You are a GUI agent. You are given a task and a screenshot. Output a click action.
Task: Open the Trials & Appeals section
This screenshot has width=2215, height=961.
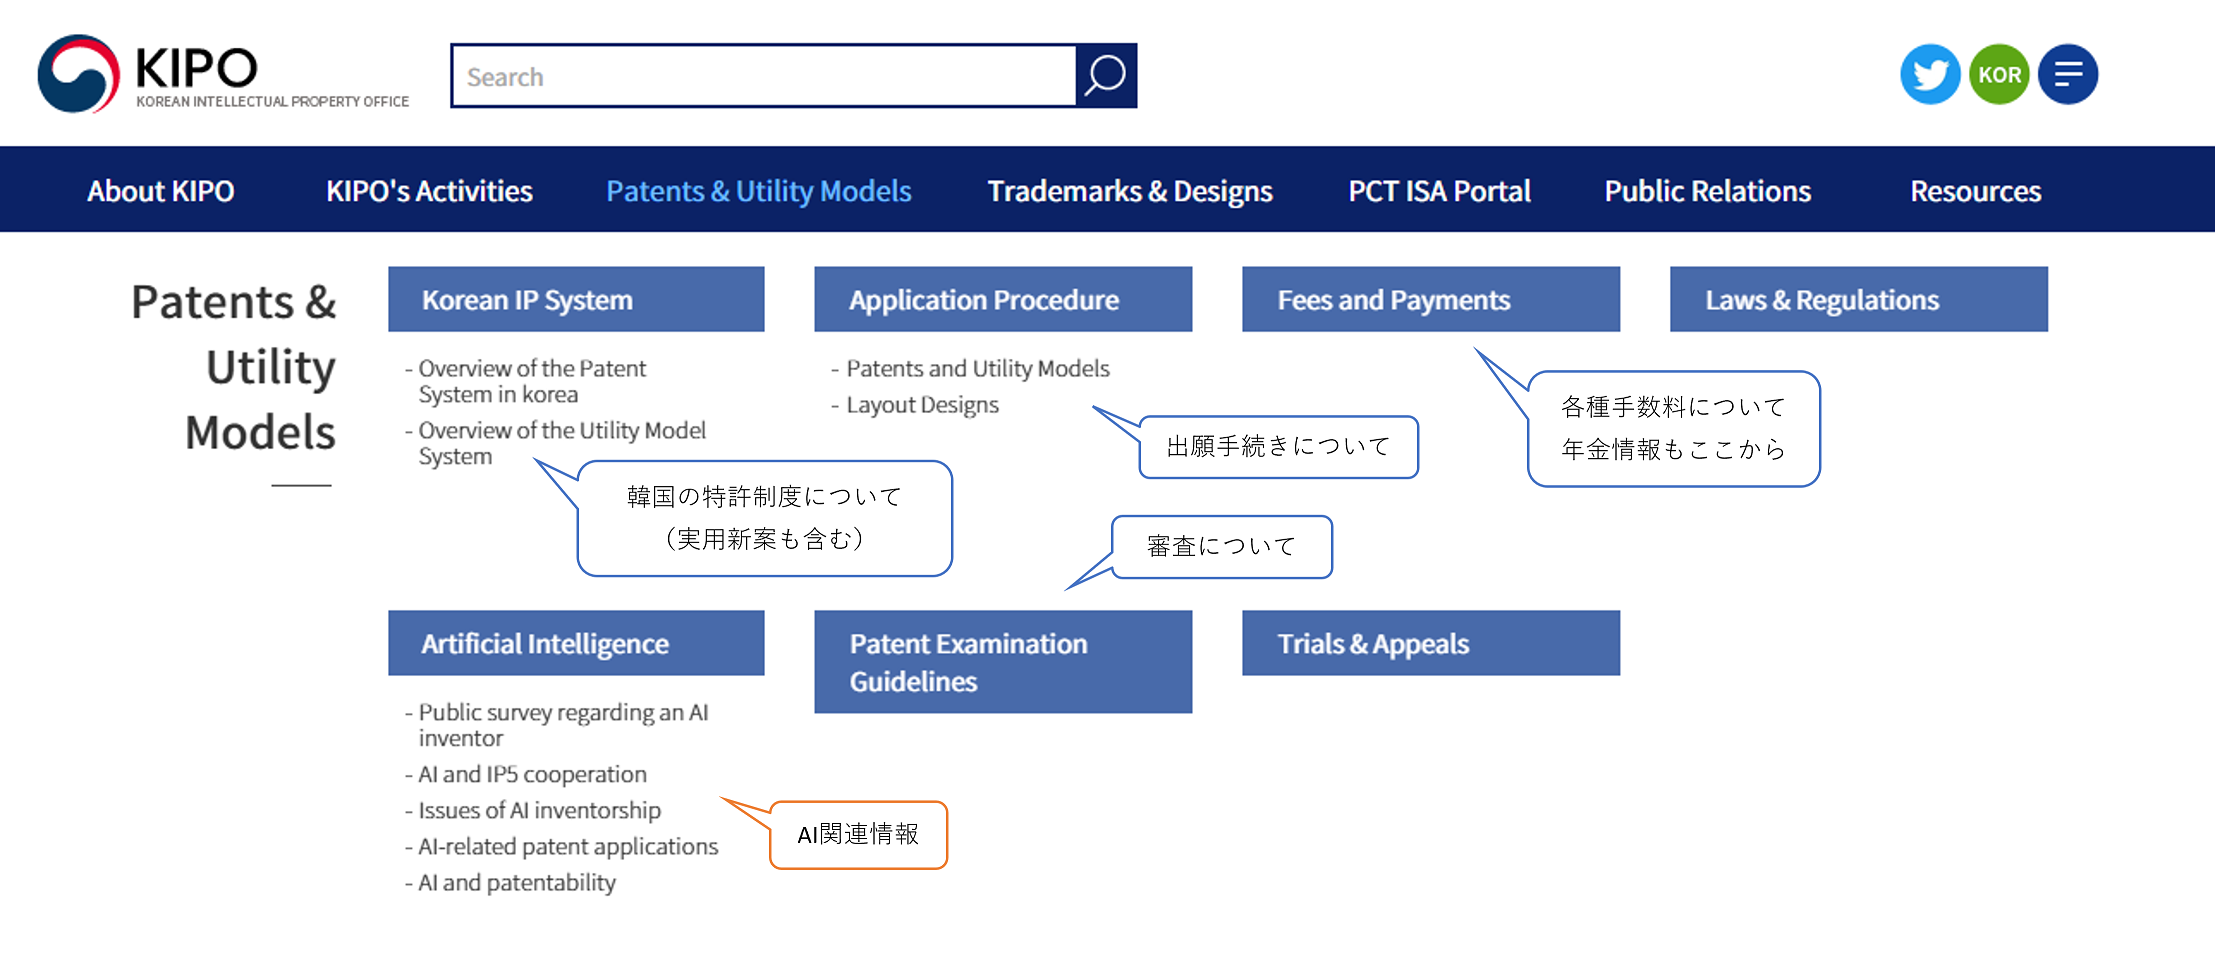click(1430, 644)
